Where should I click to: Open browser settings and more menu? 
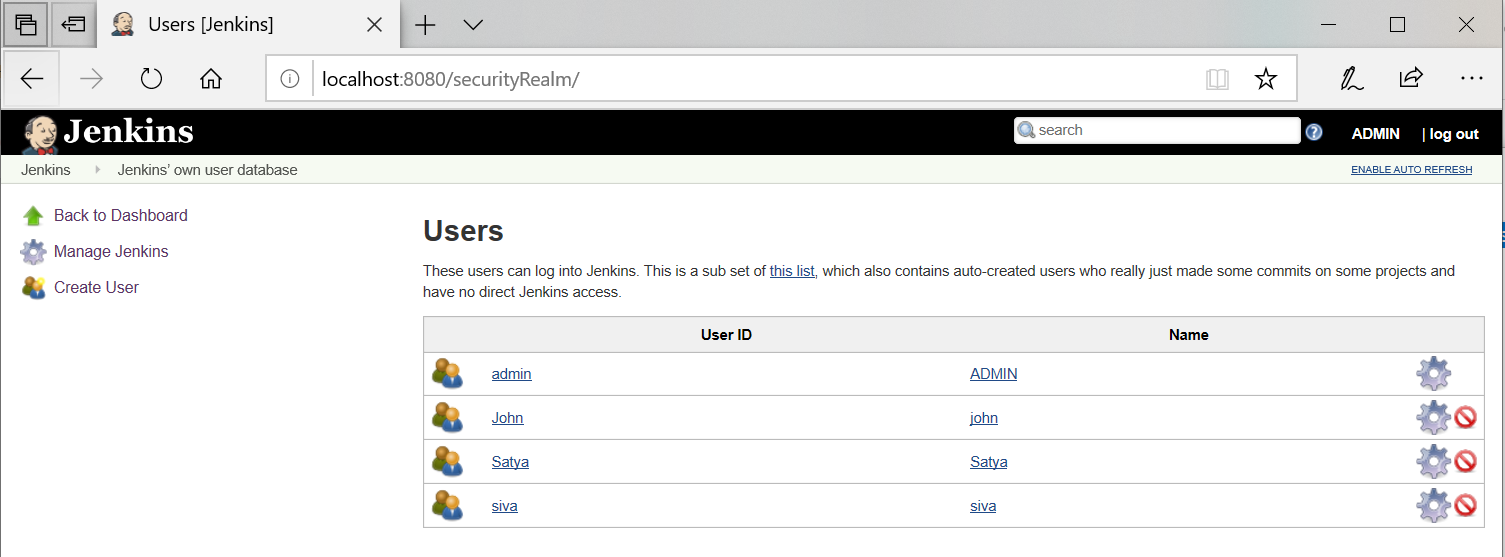(x=1471, y=78)
